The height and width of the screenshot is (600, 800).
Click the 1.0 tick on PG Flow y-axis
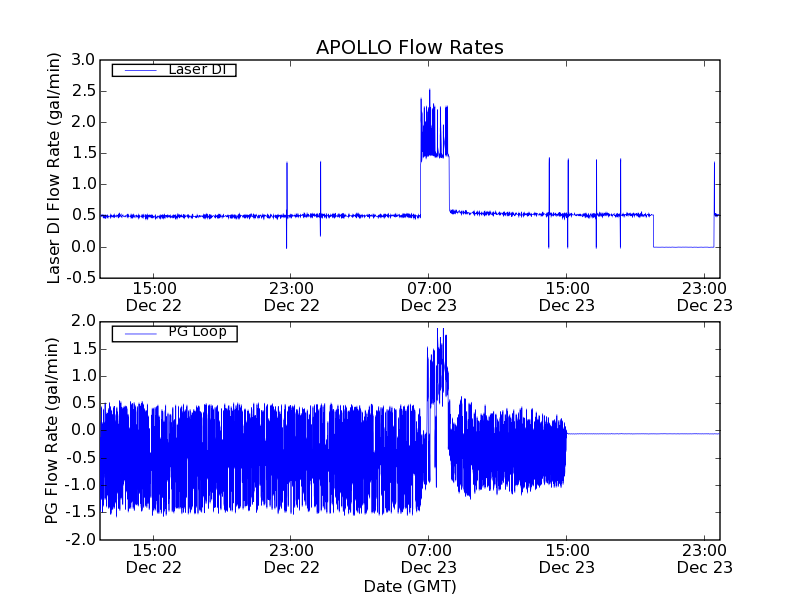click(x=83, y=376)
